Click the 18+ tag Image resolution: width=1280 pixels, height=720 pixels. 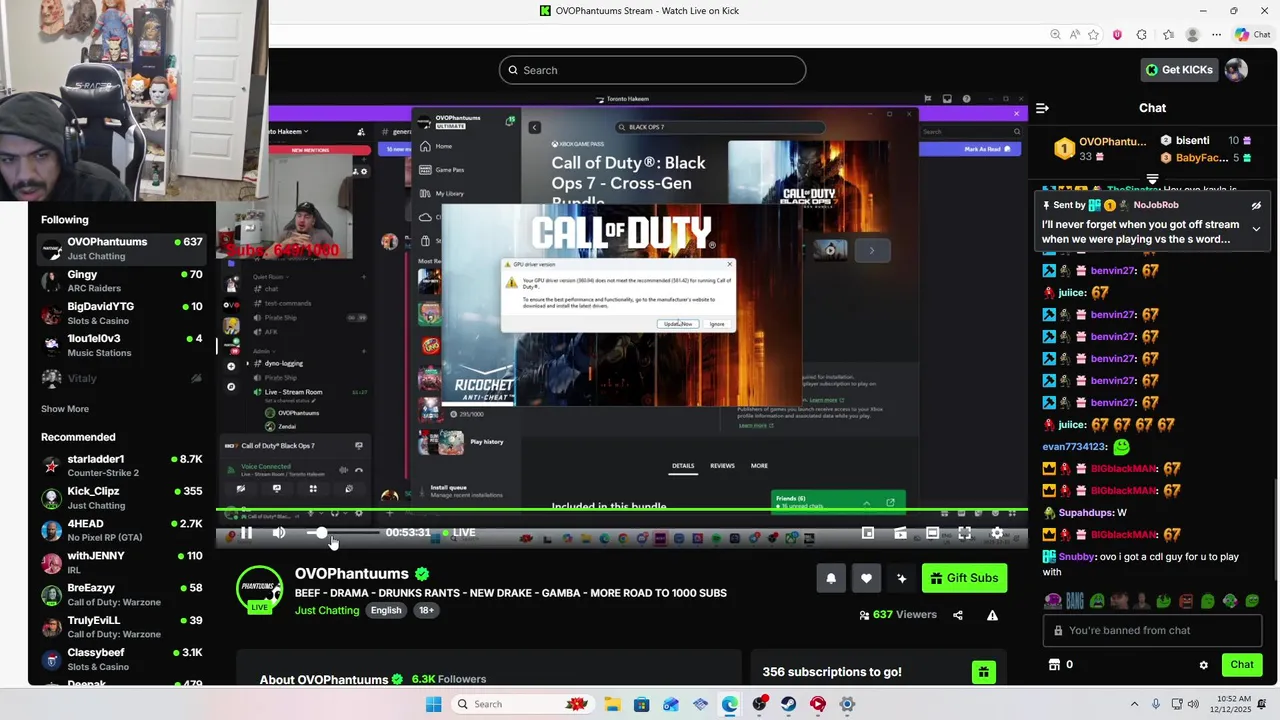click(426, 611)
